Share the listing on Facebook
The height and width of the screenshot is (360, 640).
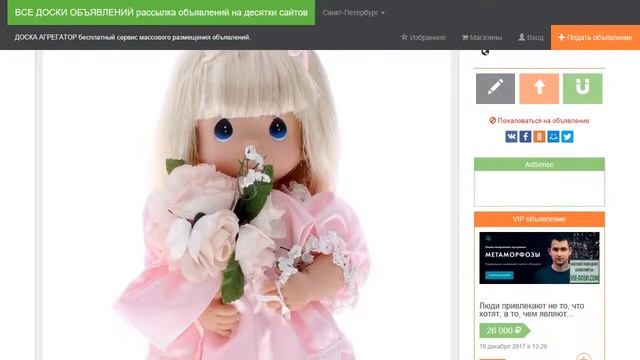(525, 136)
